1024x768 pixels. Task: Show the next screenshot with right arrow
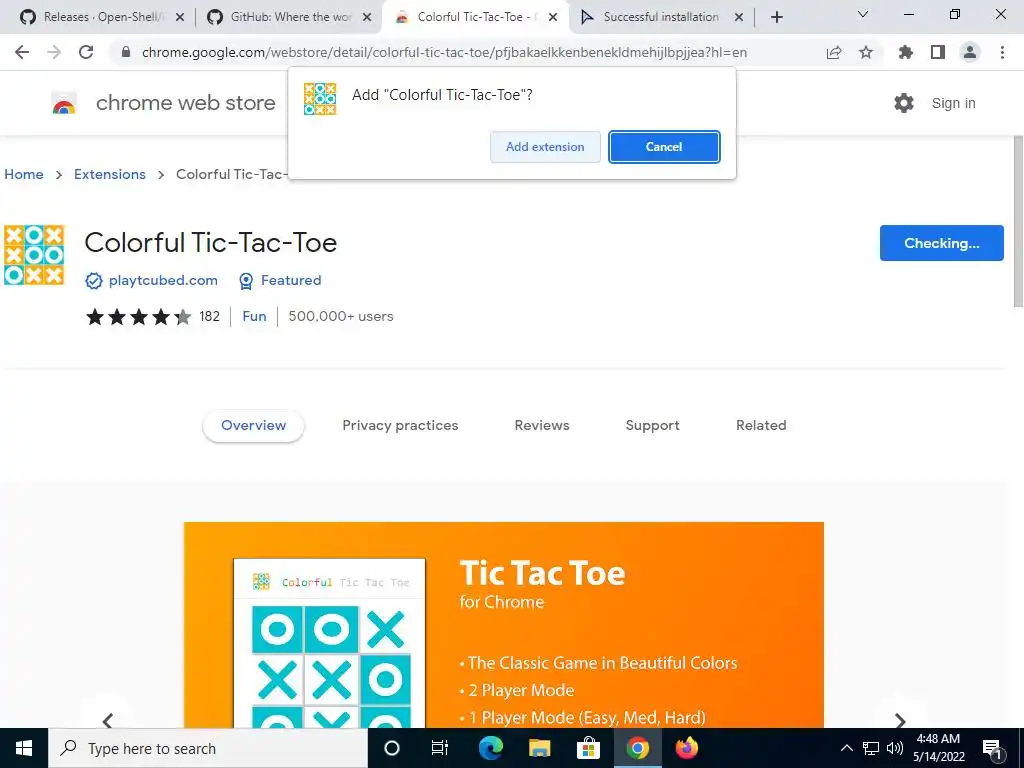point(900,721)
